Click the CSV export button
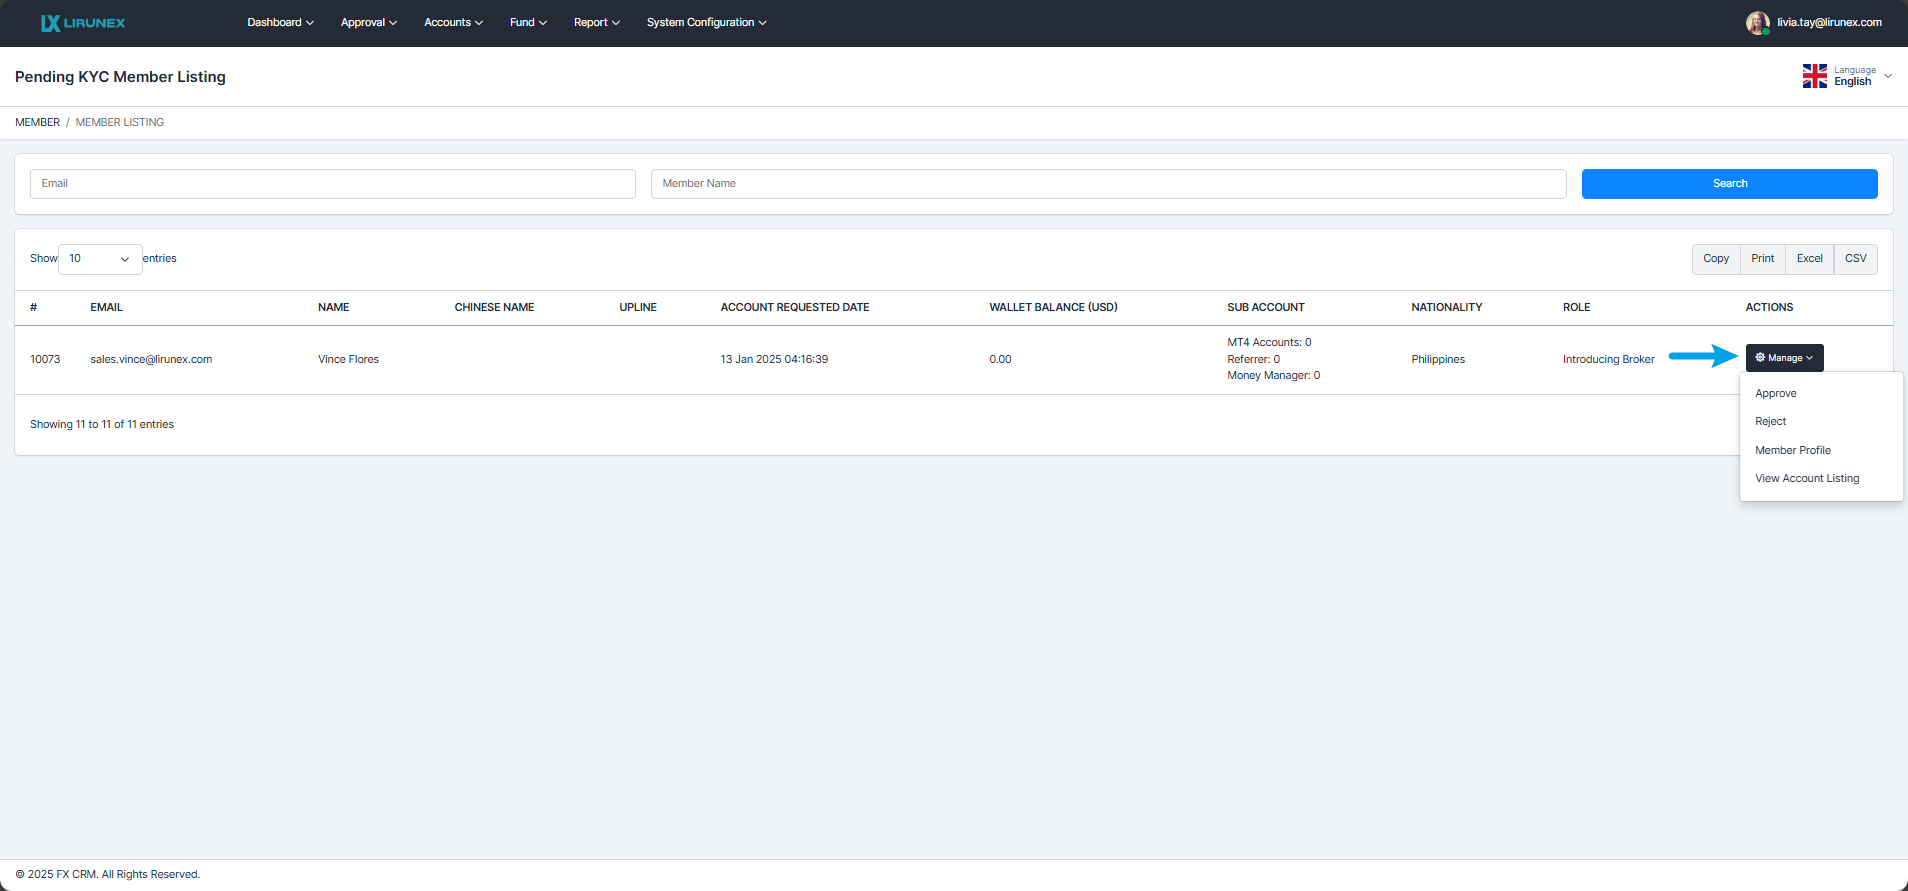 [1855, 259]
